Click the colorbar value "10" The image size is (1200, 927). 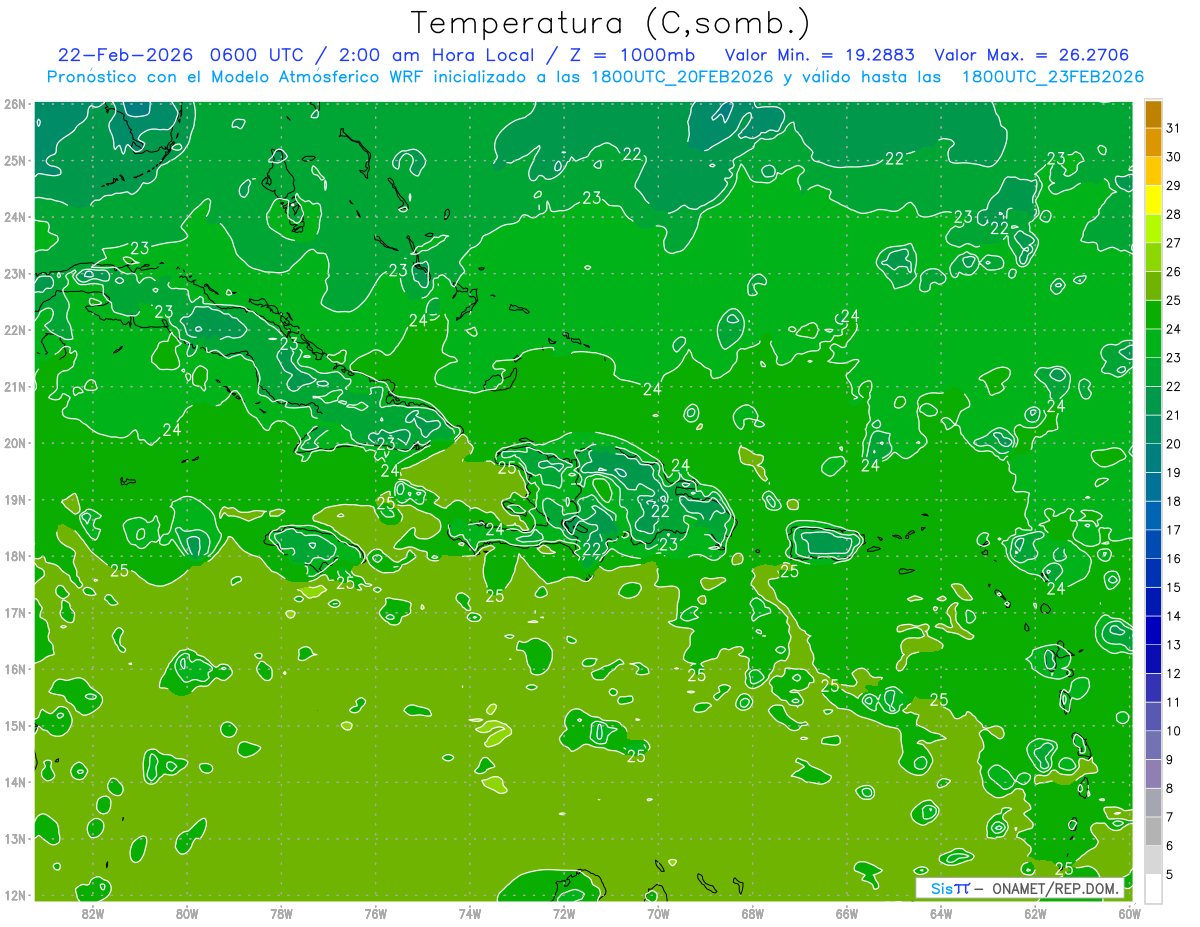coord(1174,731)
